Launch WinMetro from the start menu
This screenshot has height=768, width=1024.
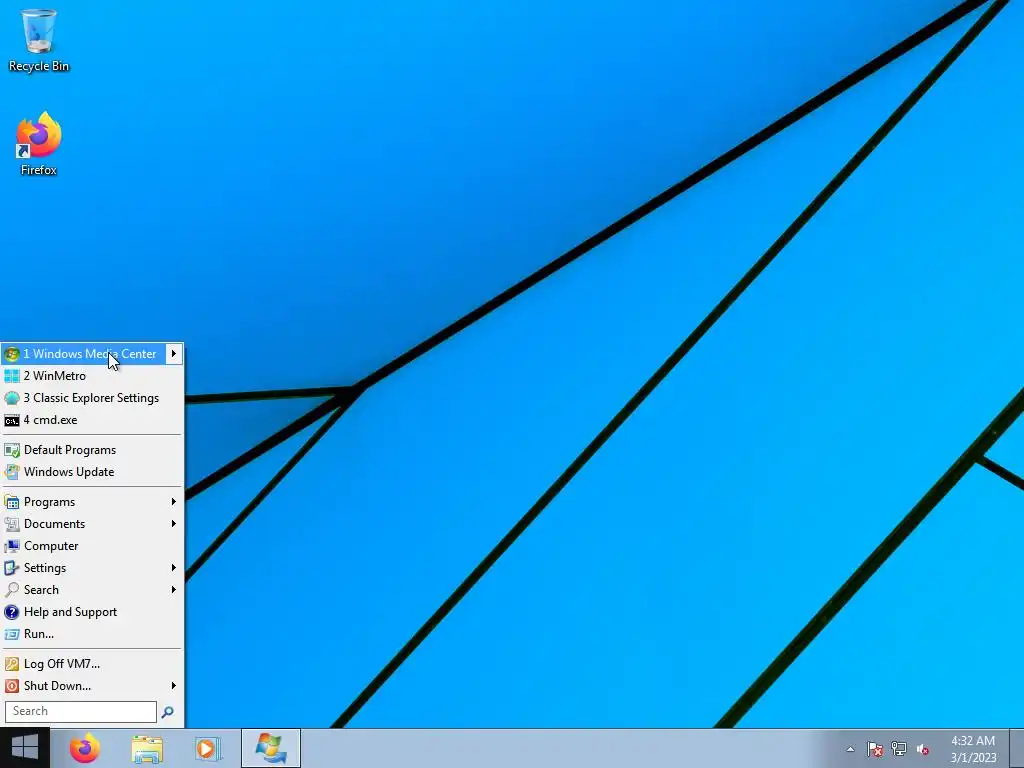click(92, 376)
